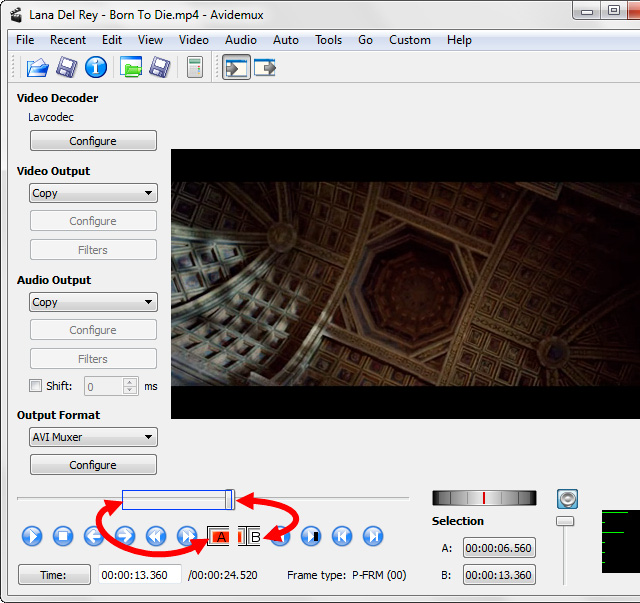Enable the audio Shift checkbox

pyautogui.click(x=36, y=385)
